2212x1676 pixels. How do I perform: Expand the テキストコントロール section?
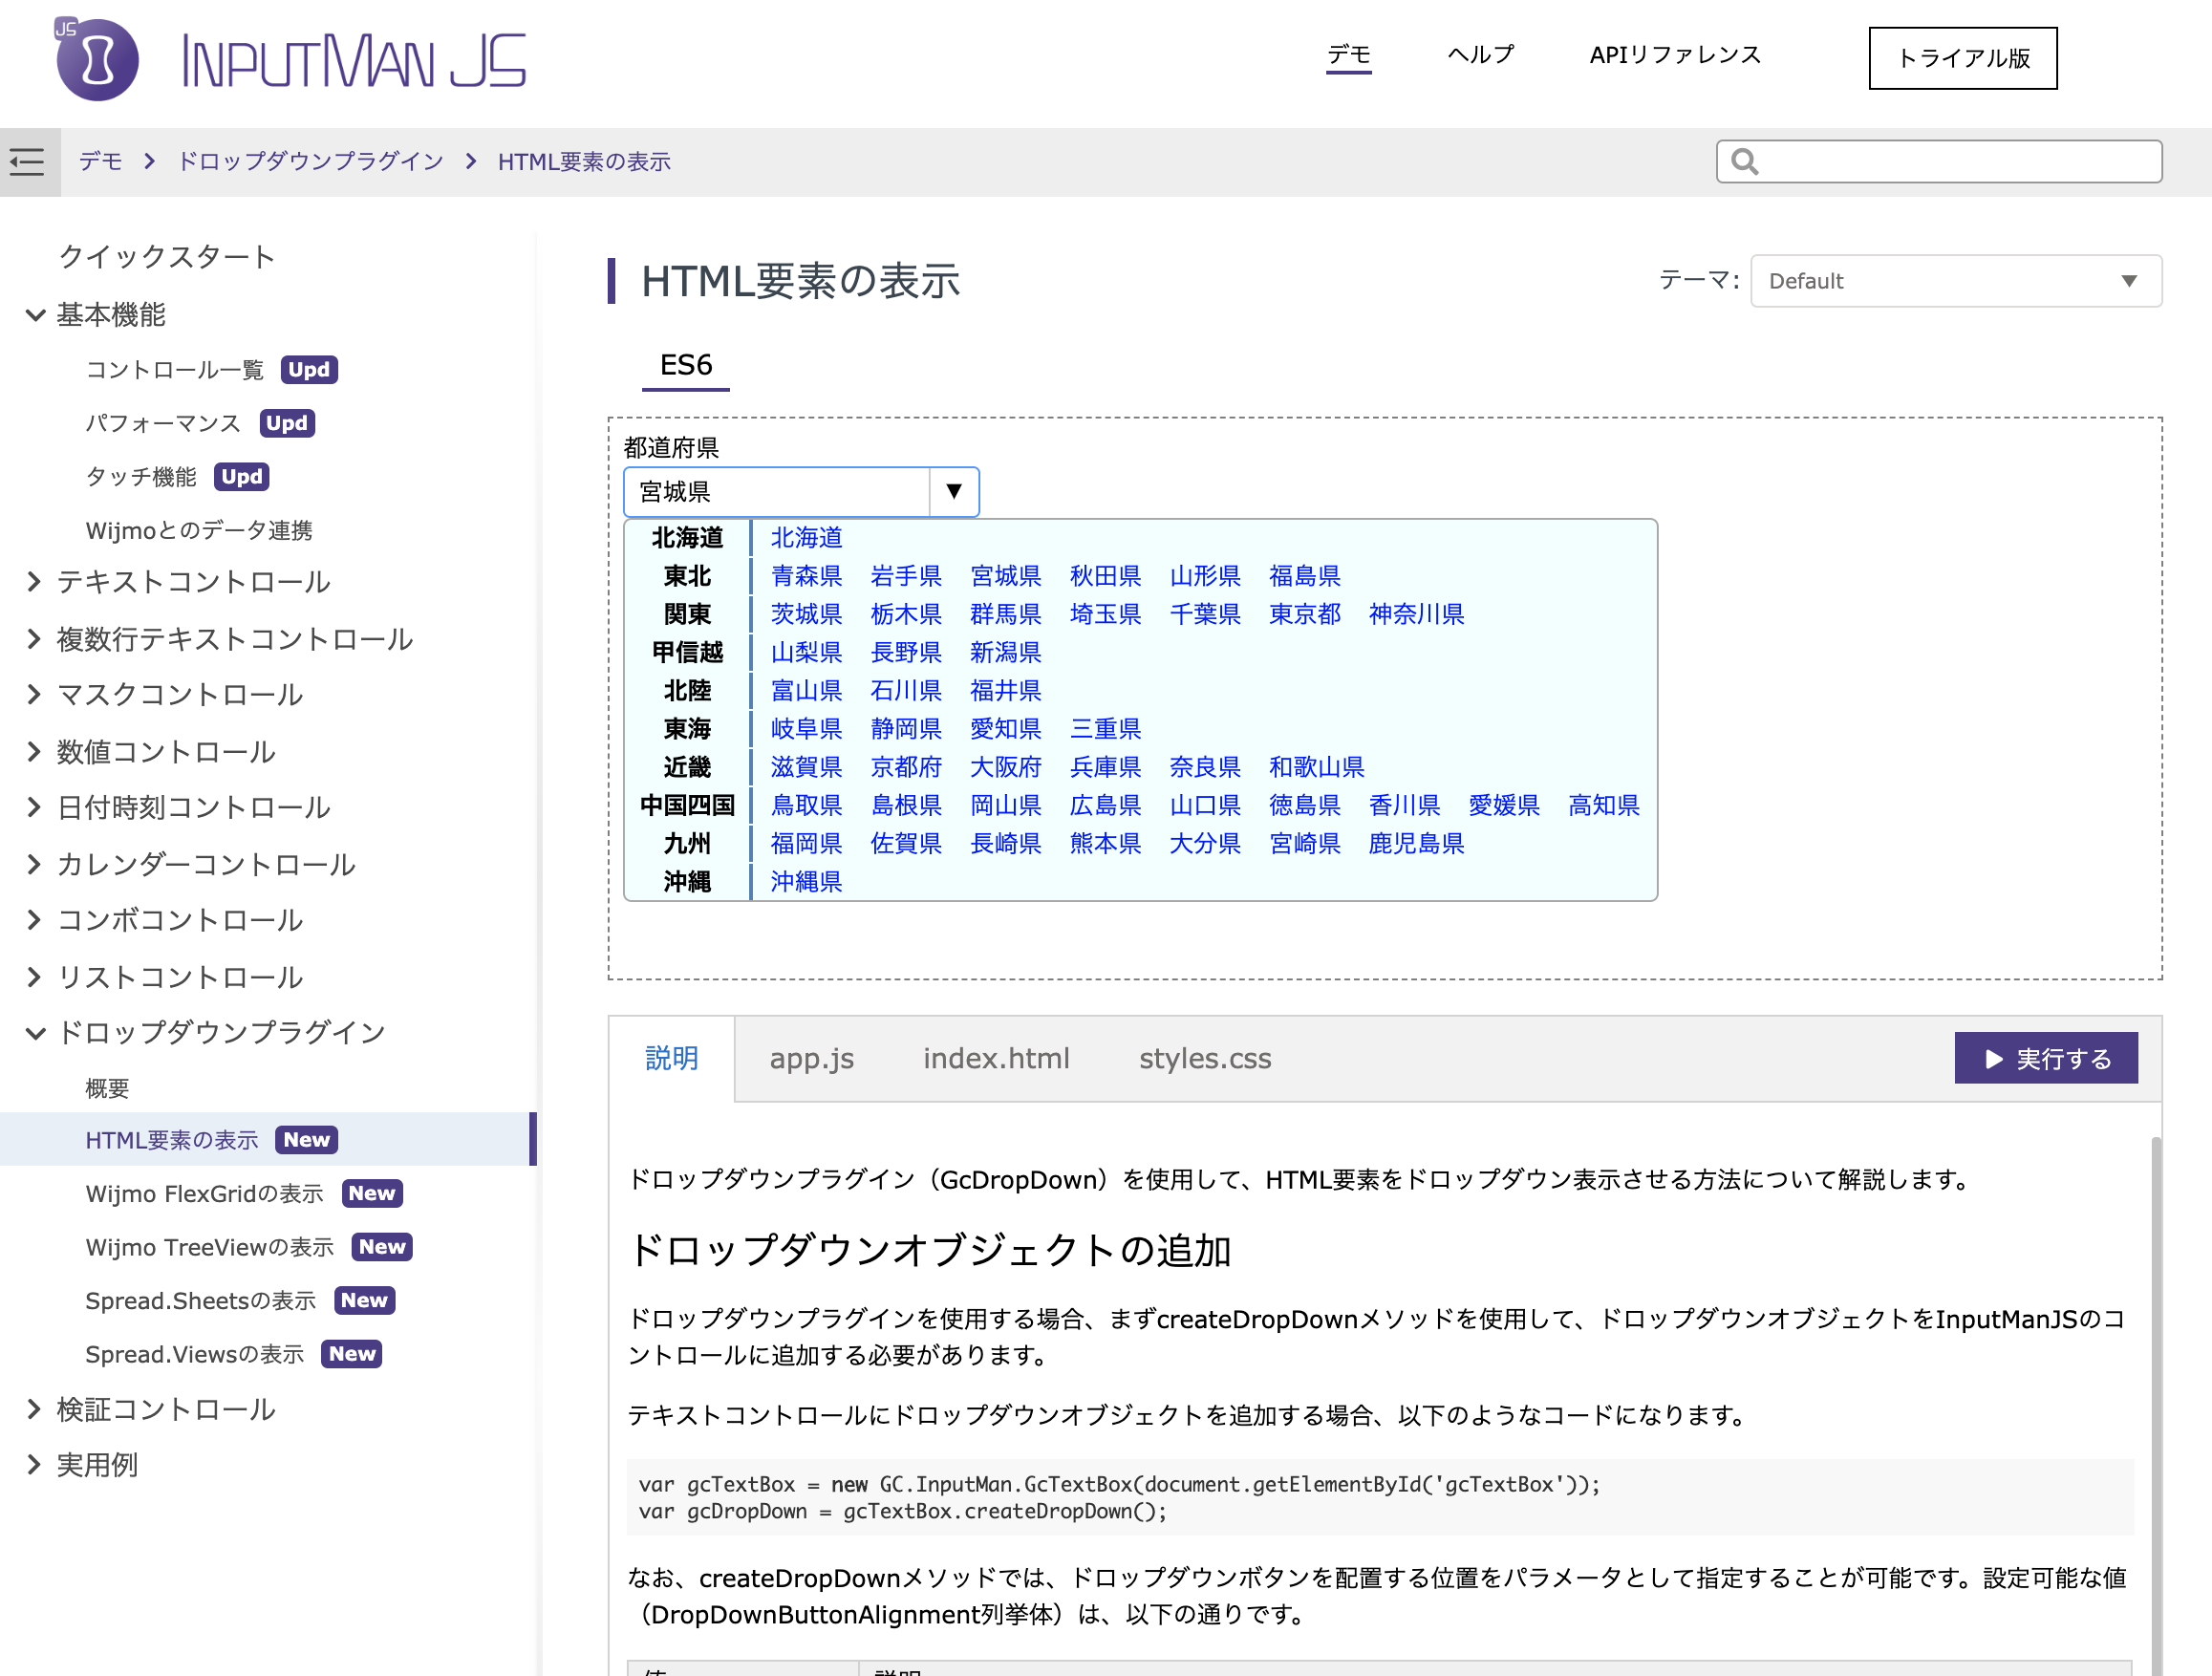point(35,581)
